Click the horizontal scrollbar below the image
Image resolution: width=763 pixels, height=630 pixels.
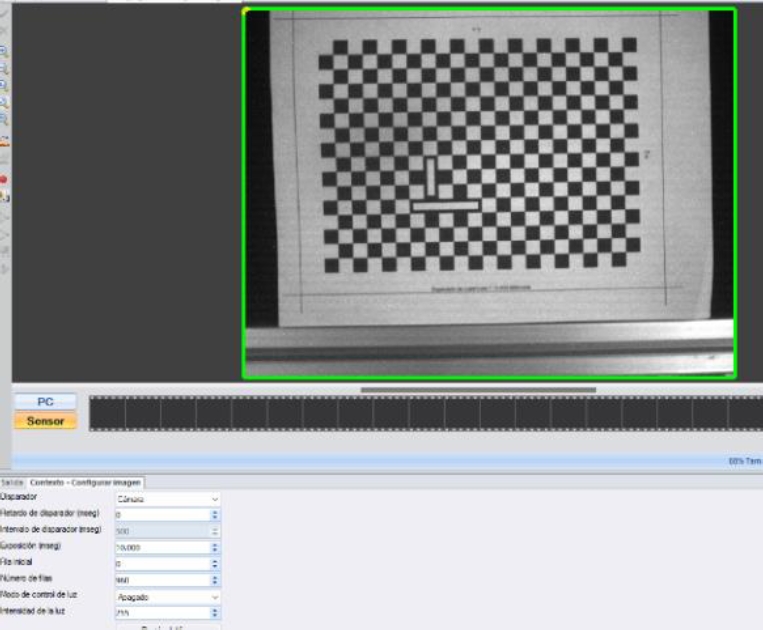tap(478, 389)
